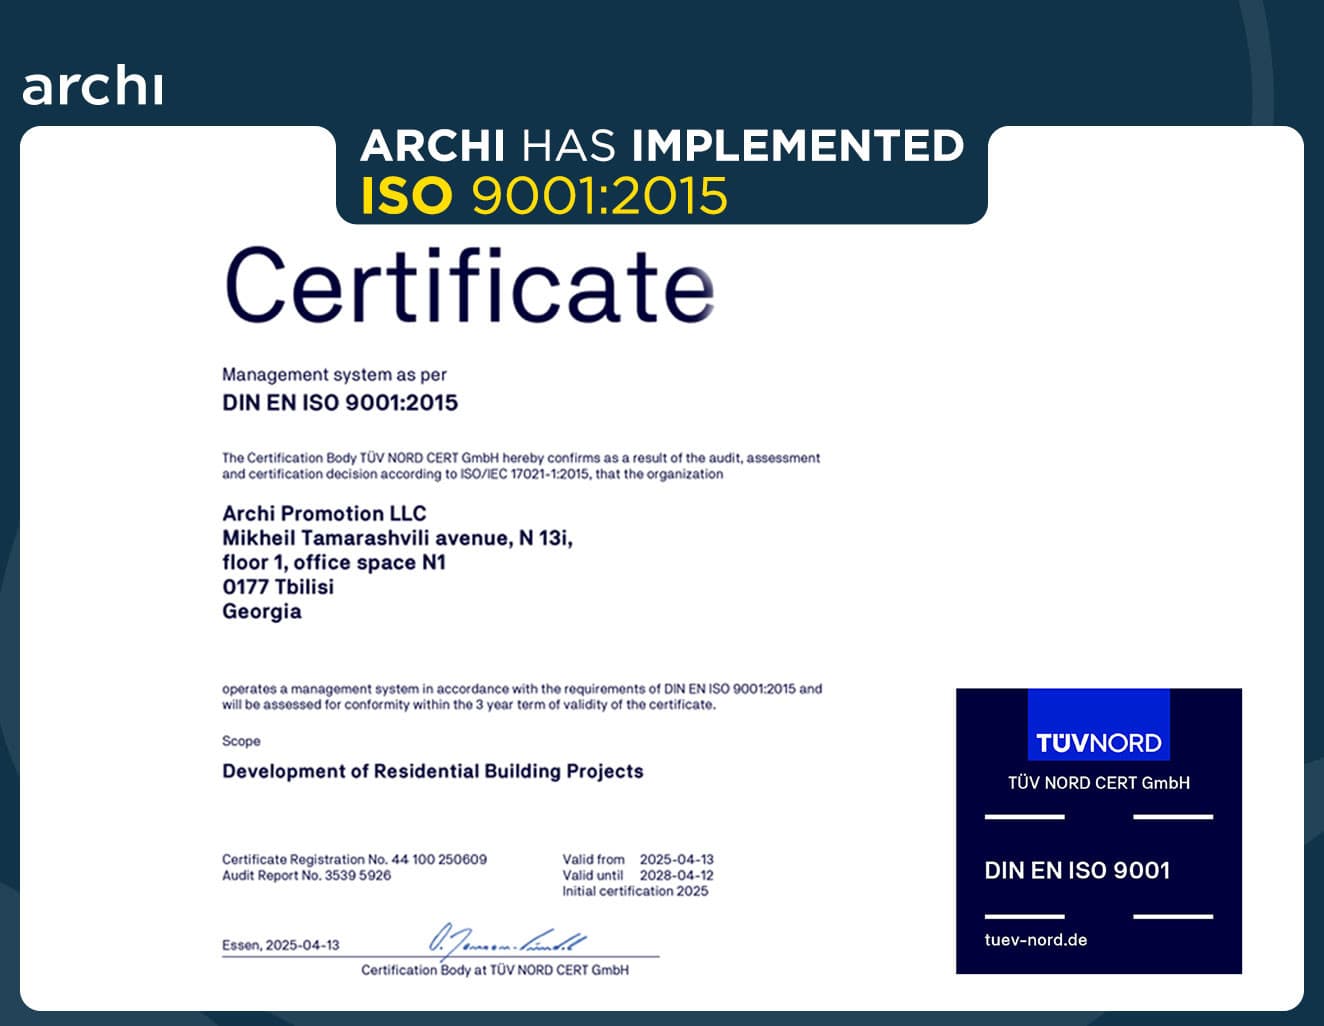This screenshot has height=1026, width=1324.
Task: Click the "ARCHI HAS IMPLEMENTED" headline
Action: pyautogui.click(x=662, y=146)
